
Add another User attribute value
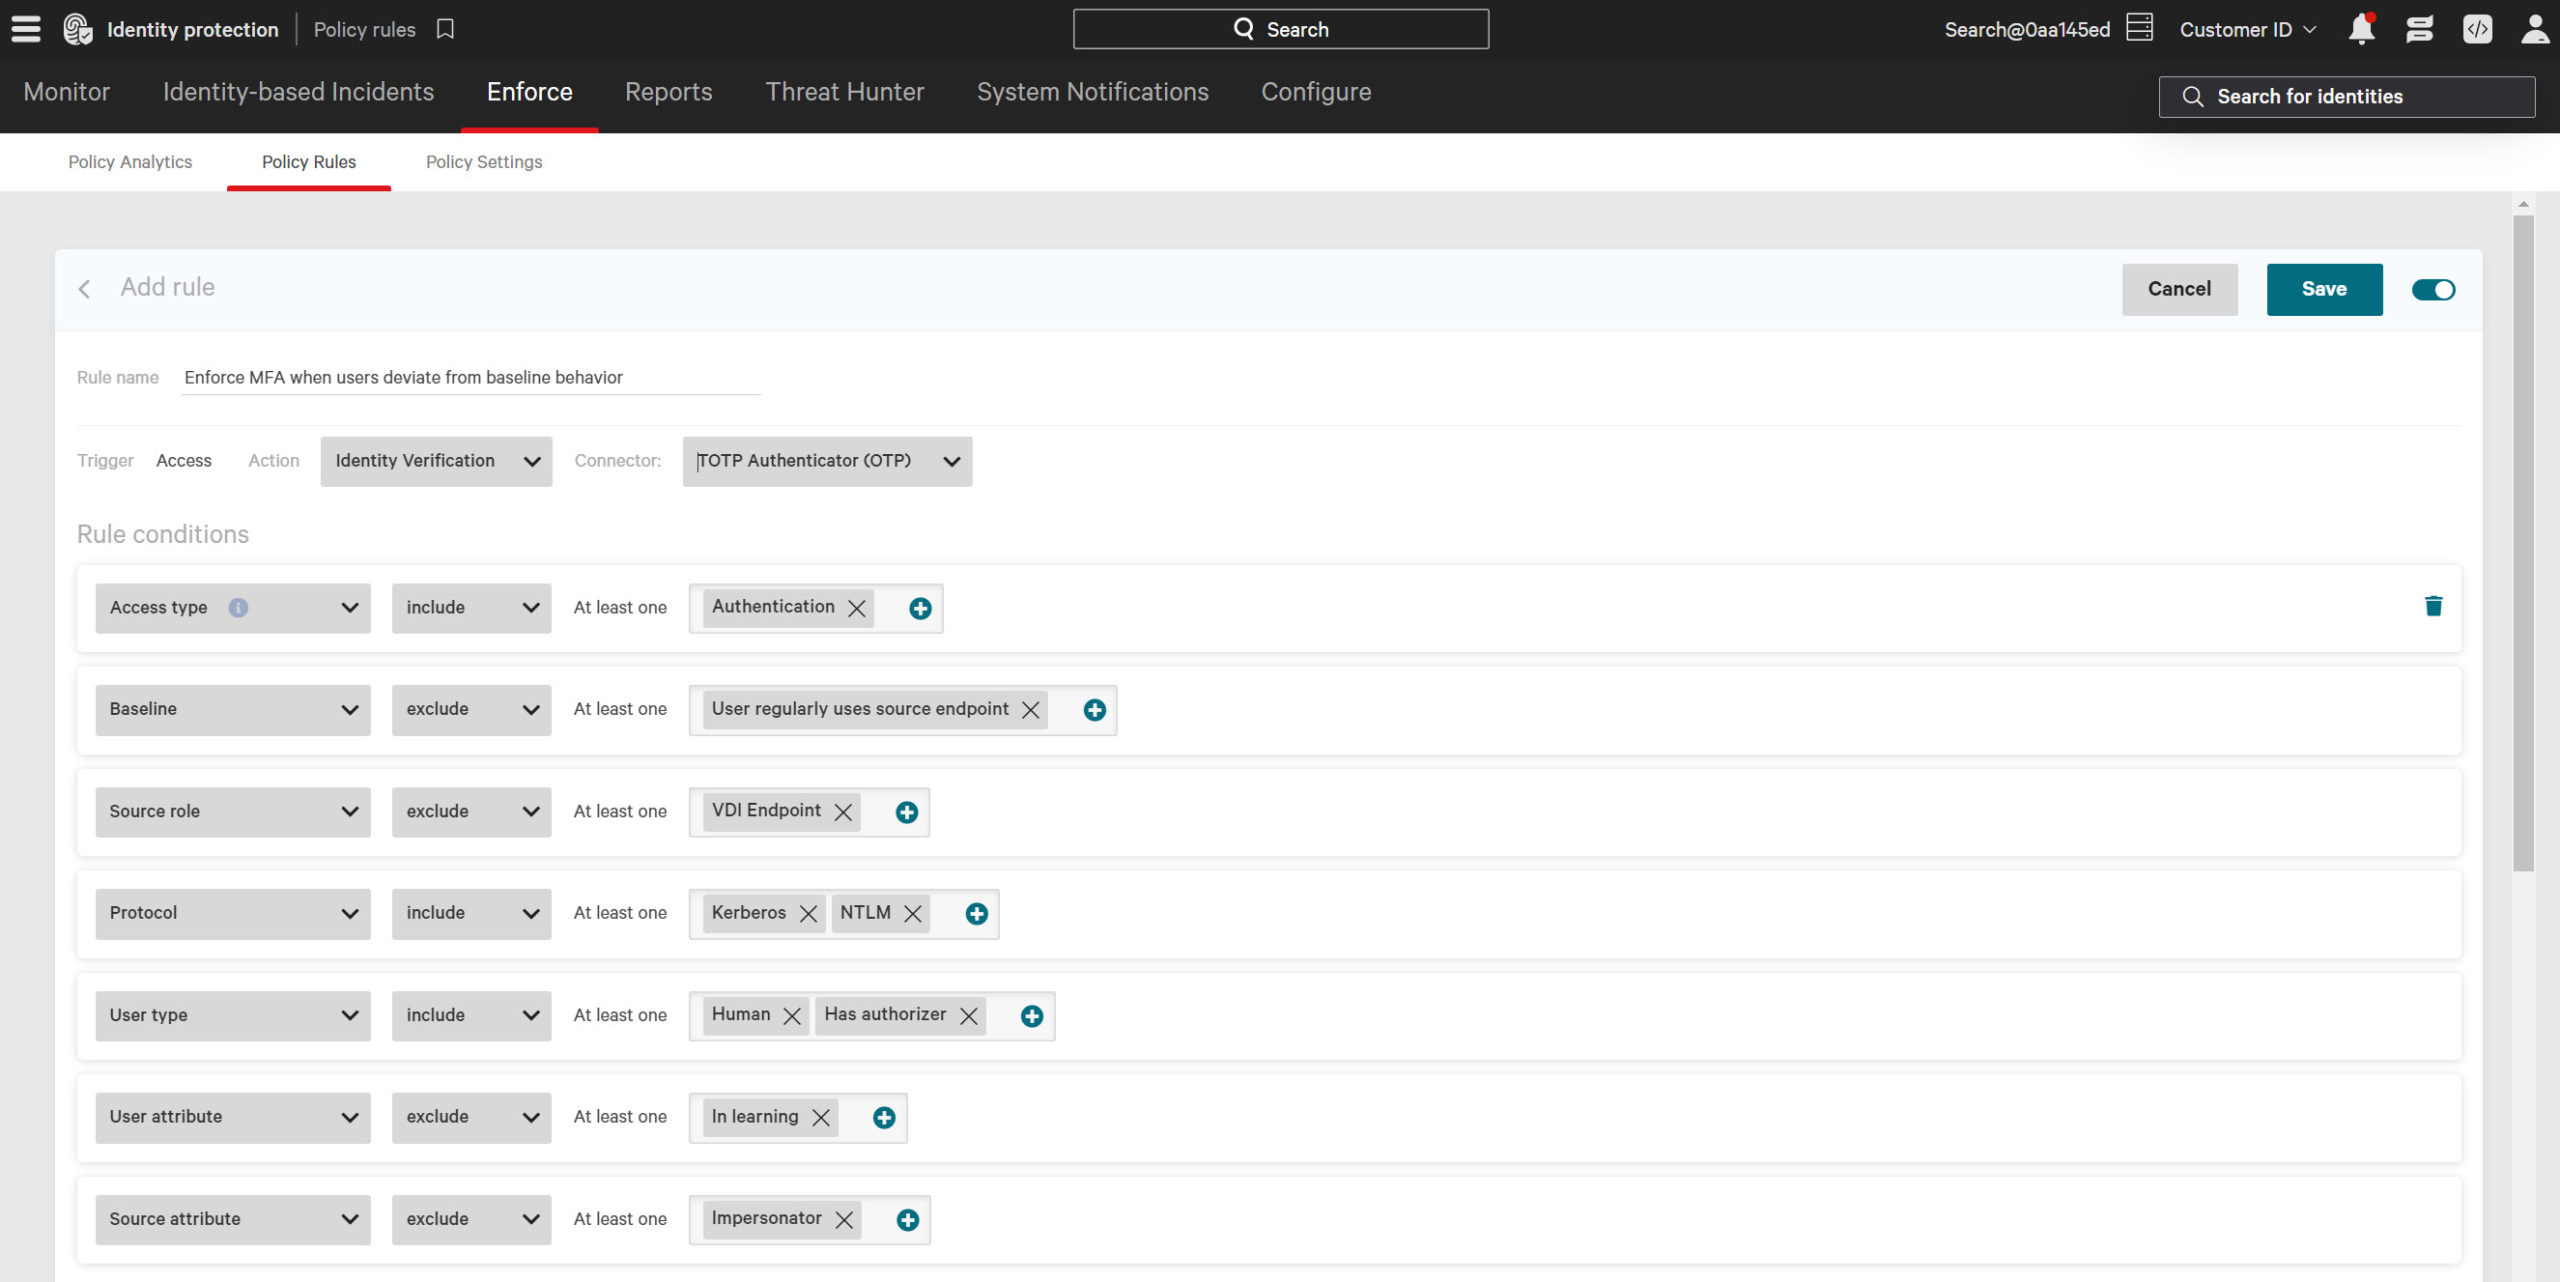click(884, 1118)
